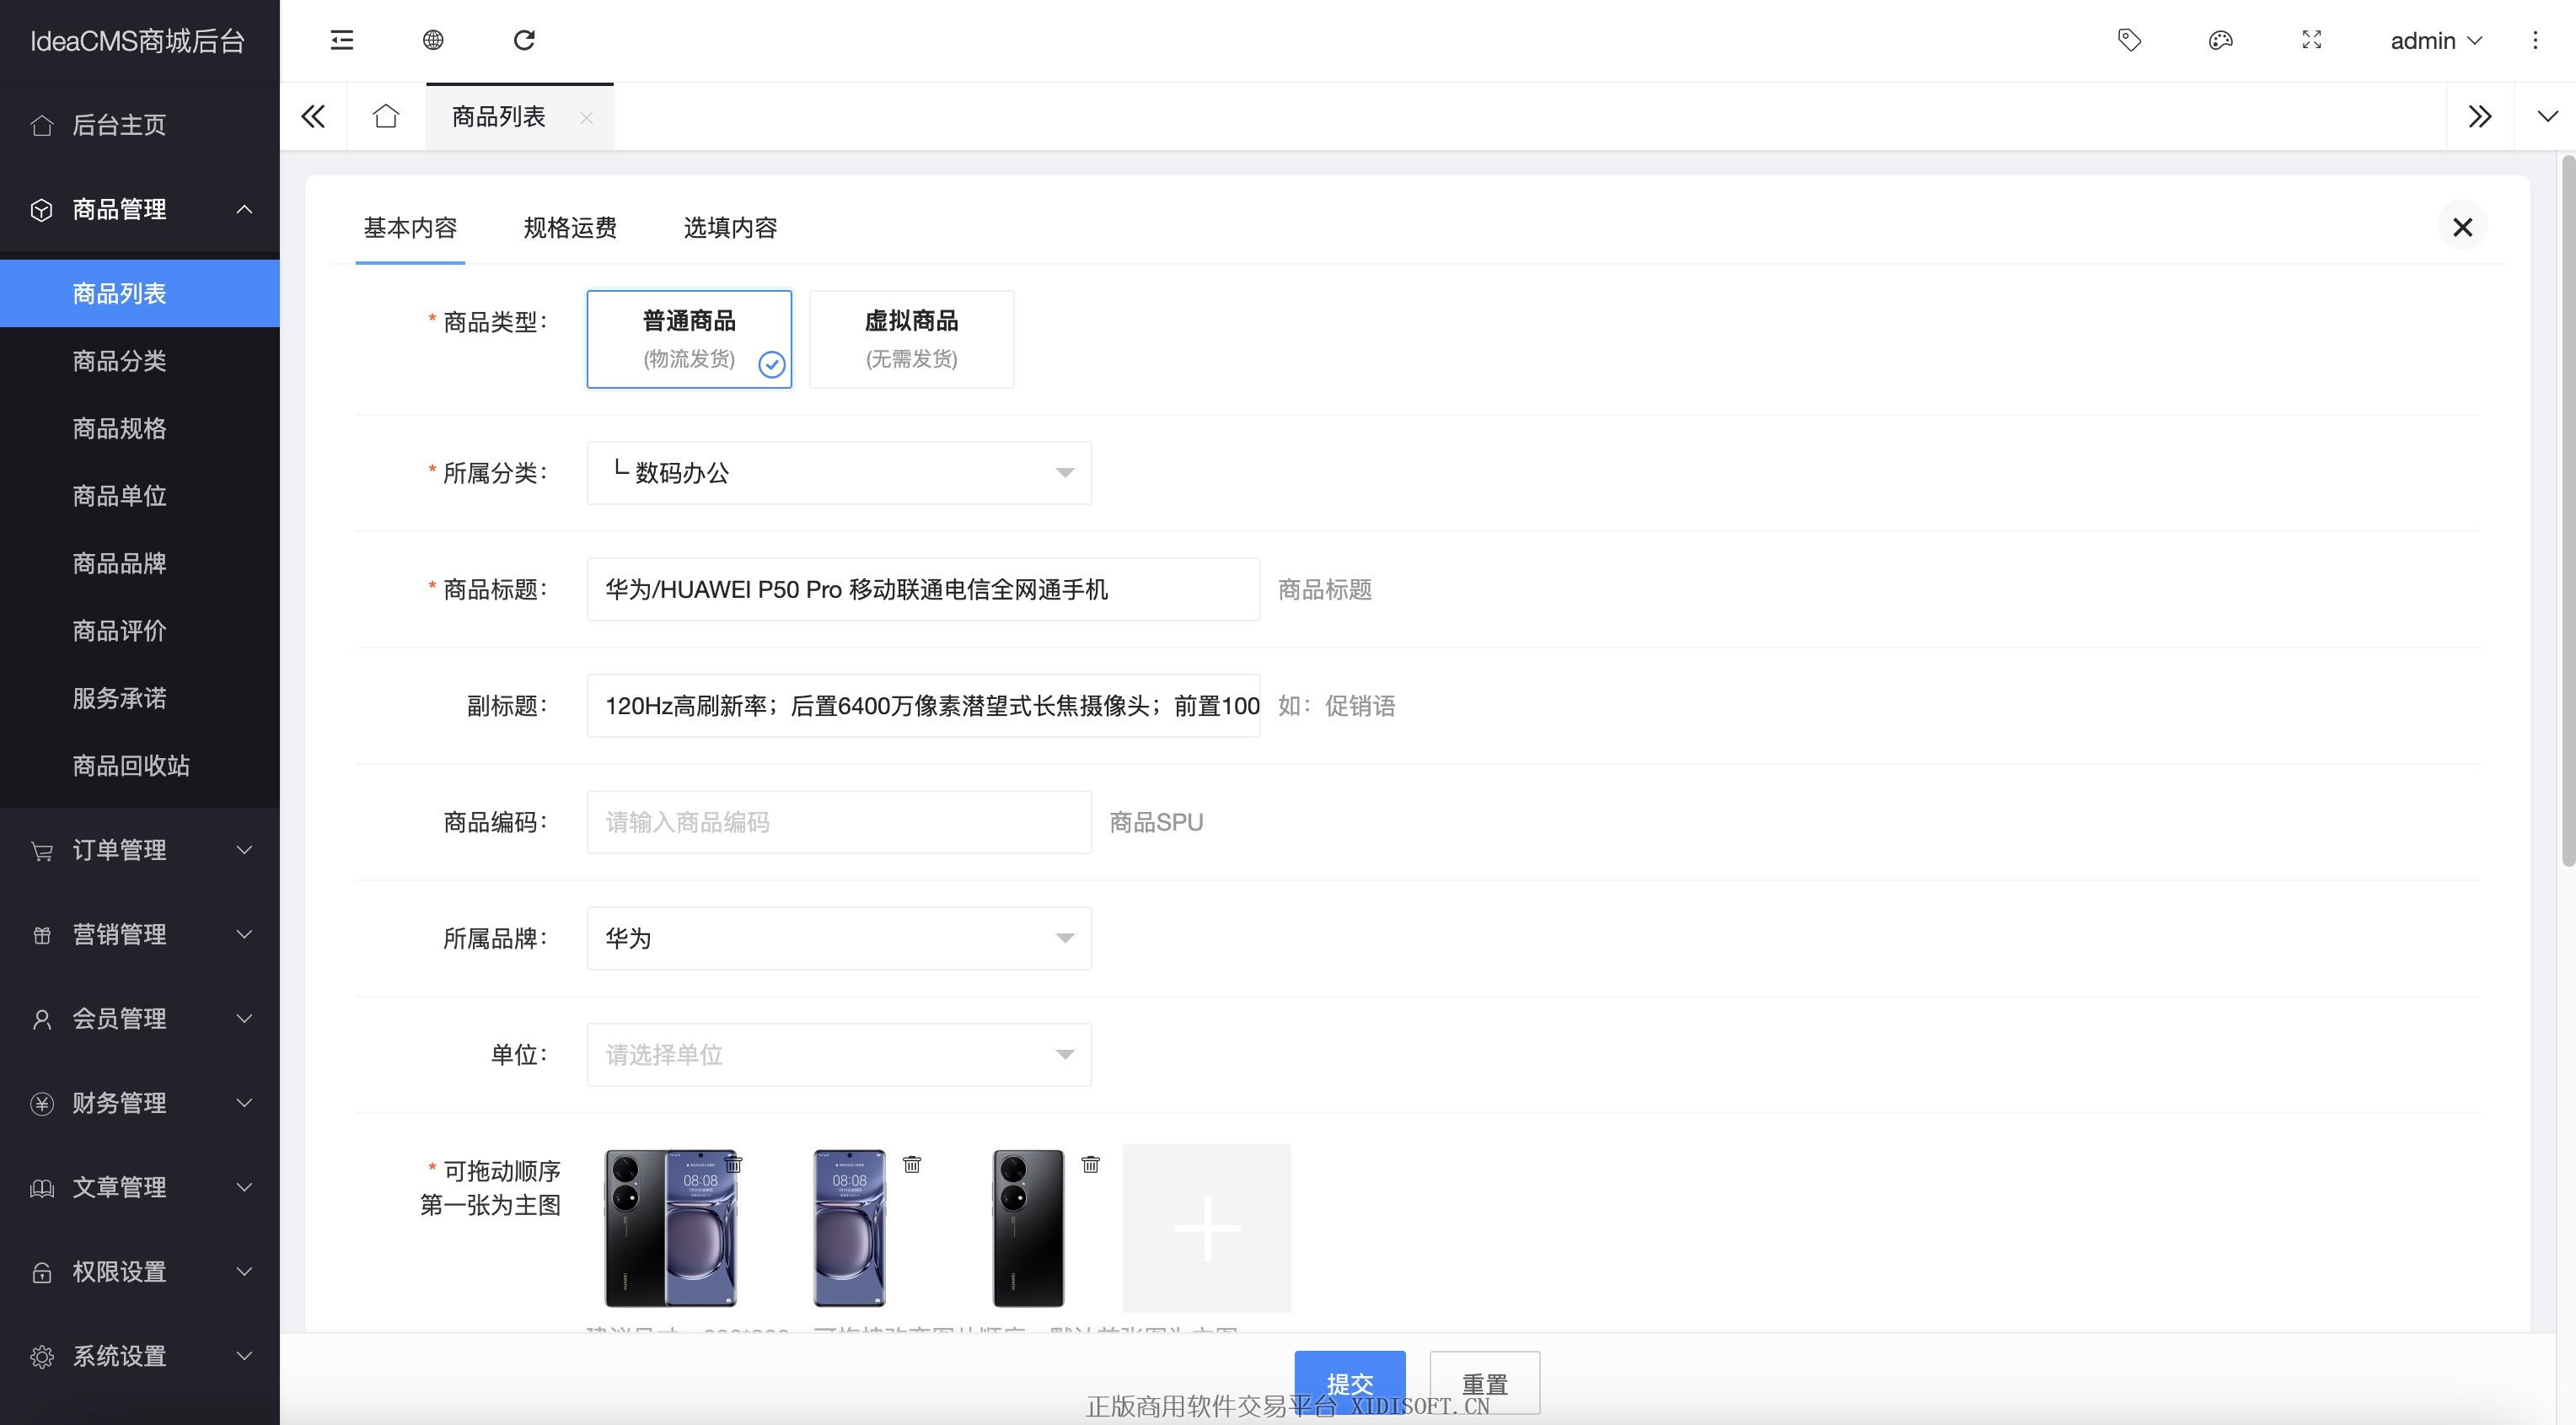The width and height of the screenshot is (2576, 1425).
Task: Add a new product image with plus tile
Action: click(x=1207, y=1228)
